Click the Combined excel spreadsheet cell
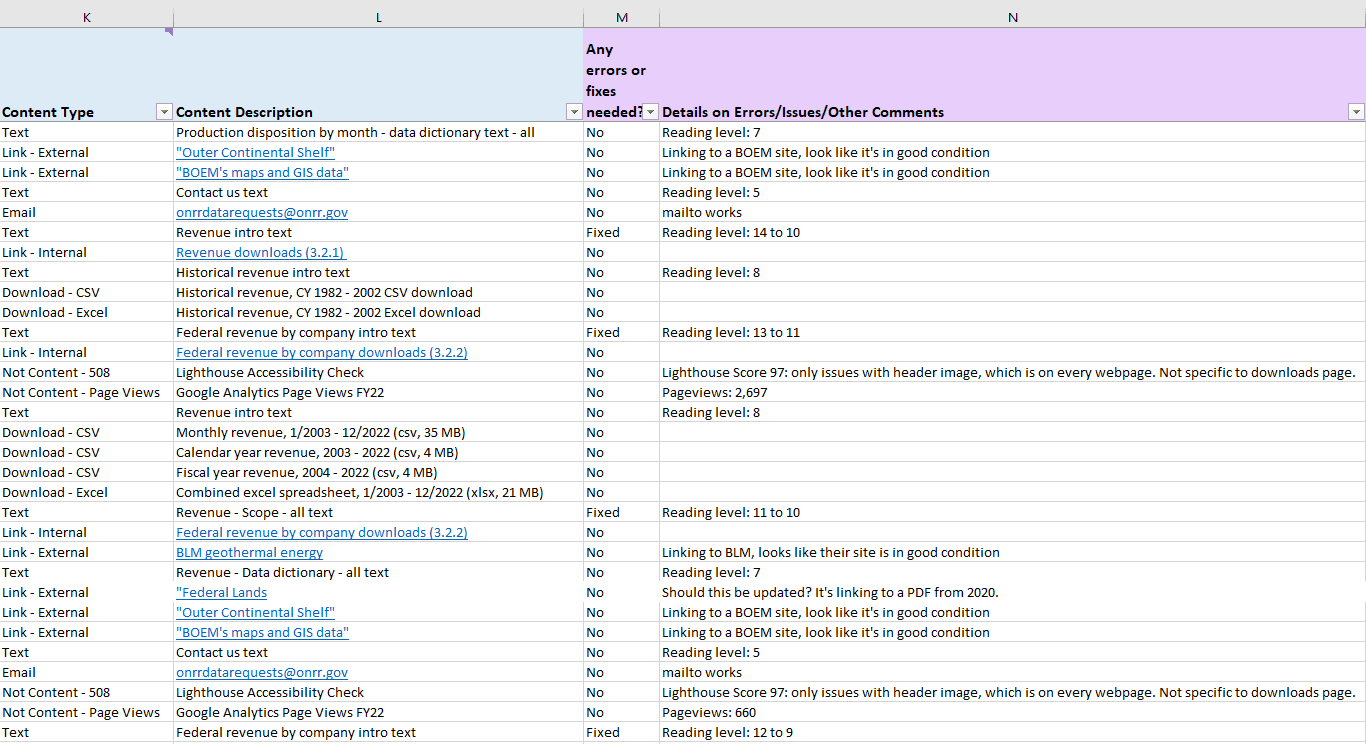This screenshot has width=1366, height=744. point(359,493)
